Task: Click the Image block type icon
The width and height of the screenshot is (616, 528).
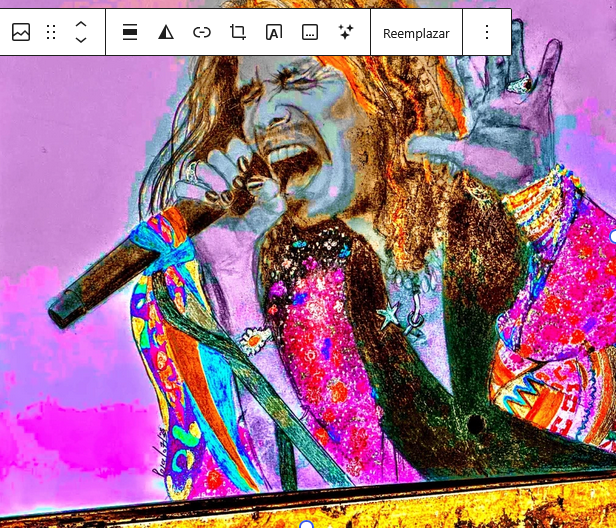Action: [x=21, y=32]
